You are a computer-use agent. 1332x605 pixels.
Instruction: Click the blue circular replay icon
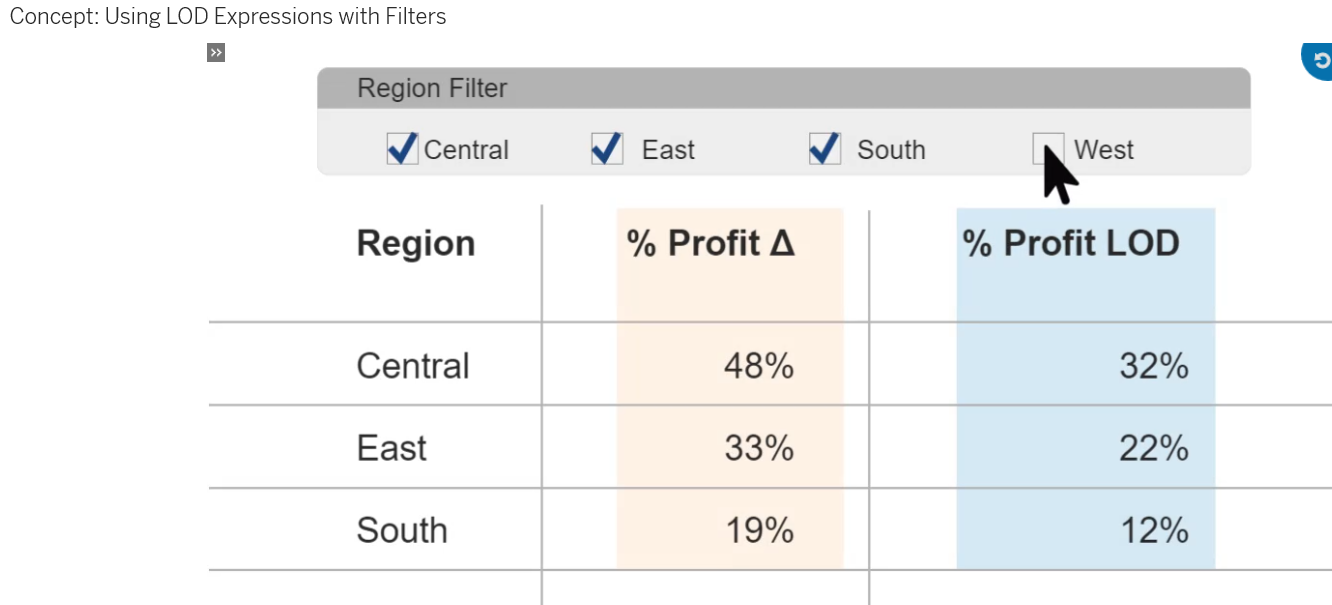(1320, 61)
